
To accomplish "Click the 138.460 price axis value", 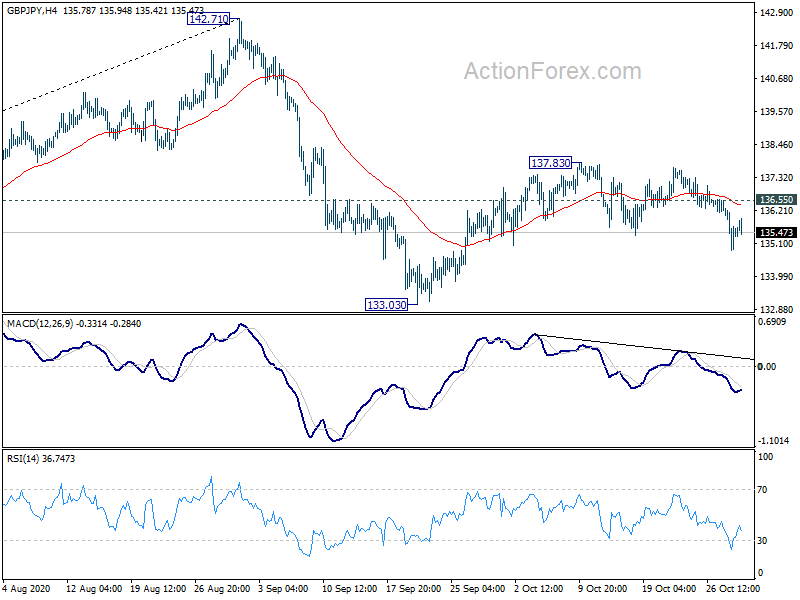I will [x=777, y=145].
